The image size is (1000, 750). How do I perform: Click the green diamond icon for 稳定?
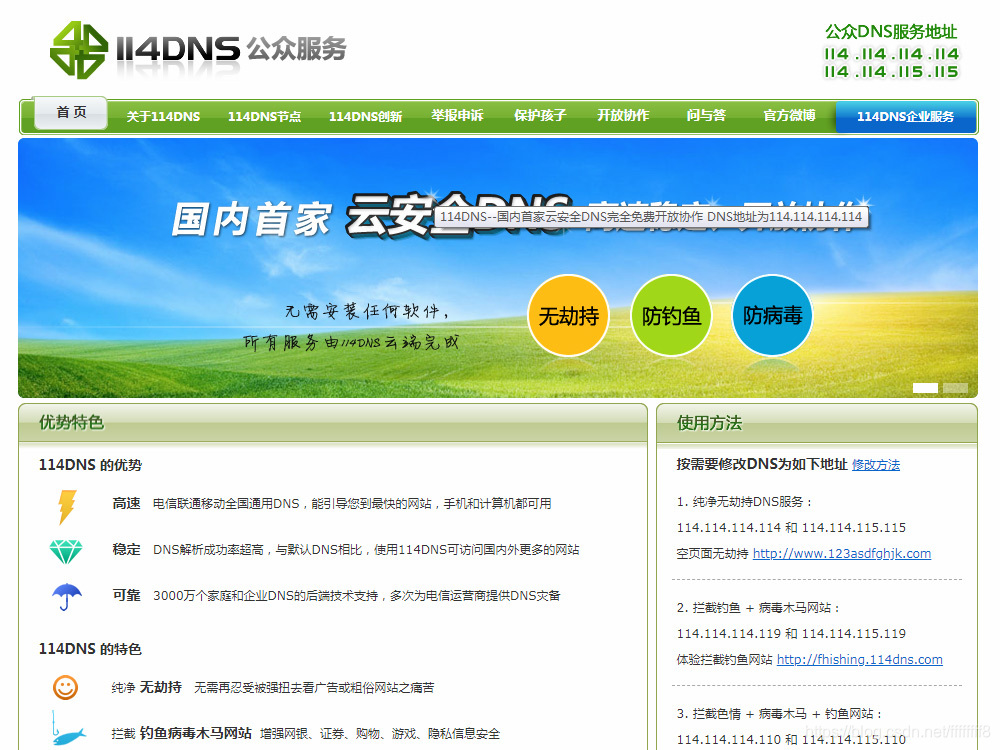(x=66, y=552)
